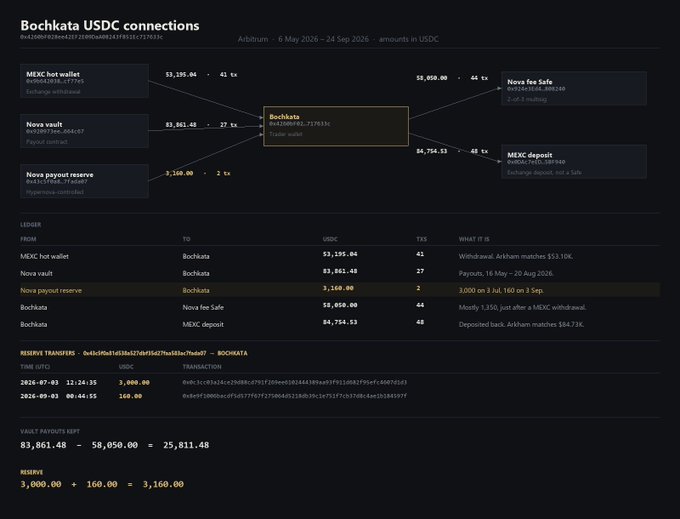Click the 53,195.04 · 41 tx flow label
680x519 pixels.
[x=201, y=75]
